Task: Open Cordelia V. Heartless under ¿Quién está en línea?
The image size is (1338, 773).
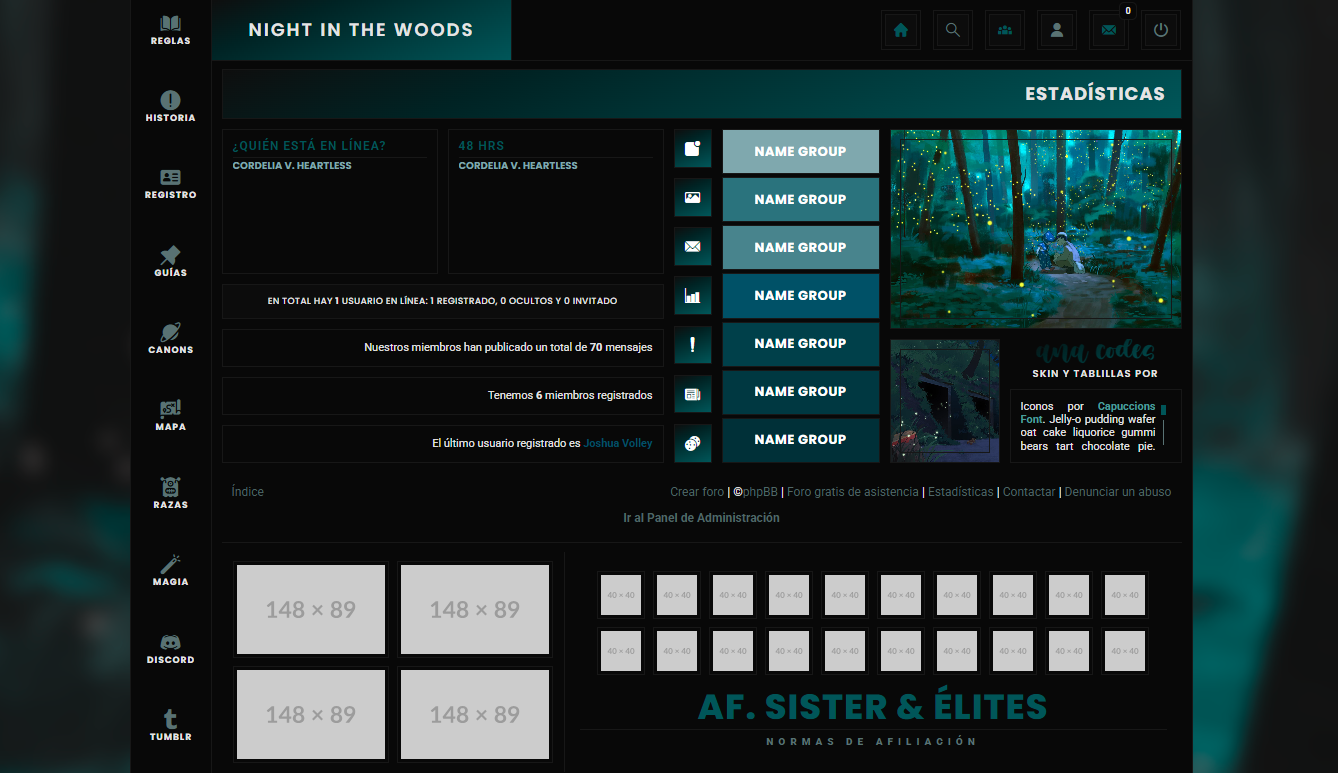Action: [292, 166]
